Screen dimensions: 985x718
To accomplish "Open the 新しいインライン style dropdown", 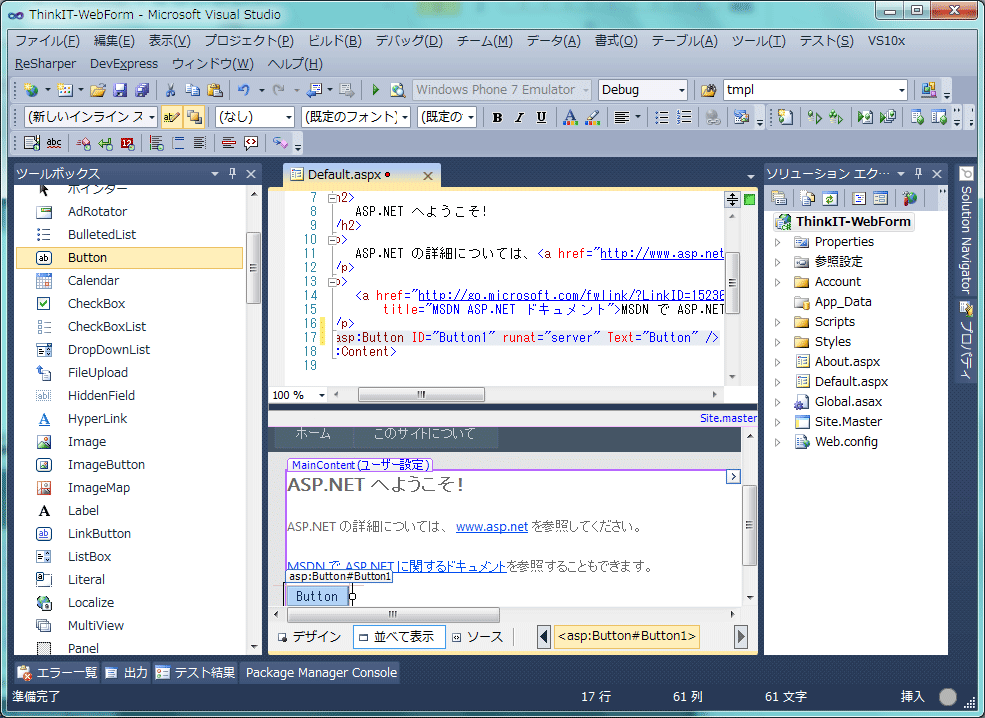I will 152,117.
